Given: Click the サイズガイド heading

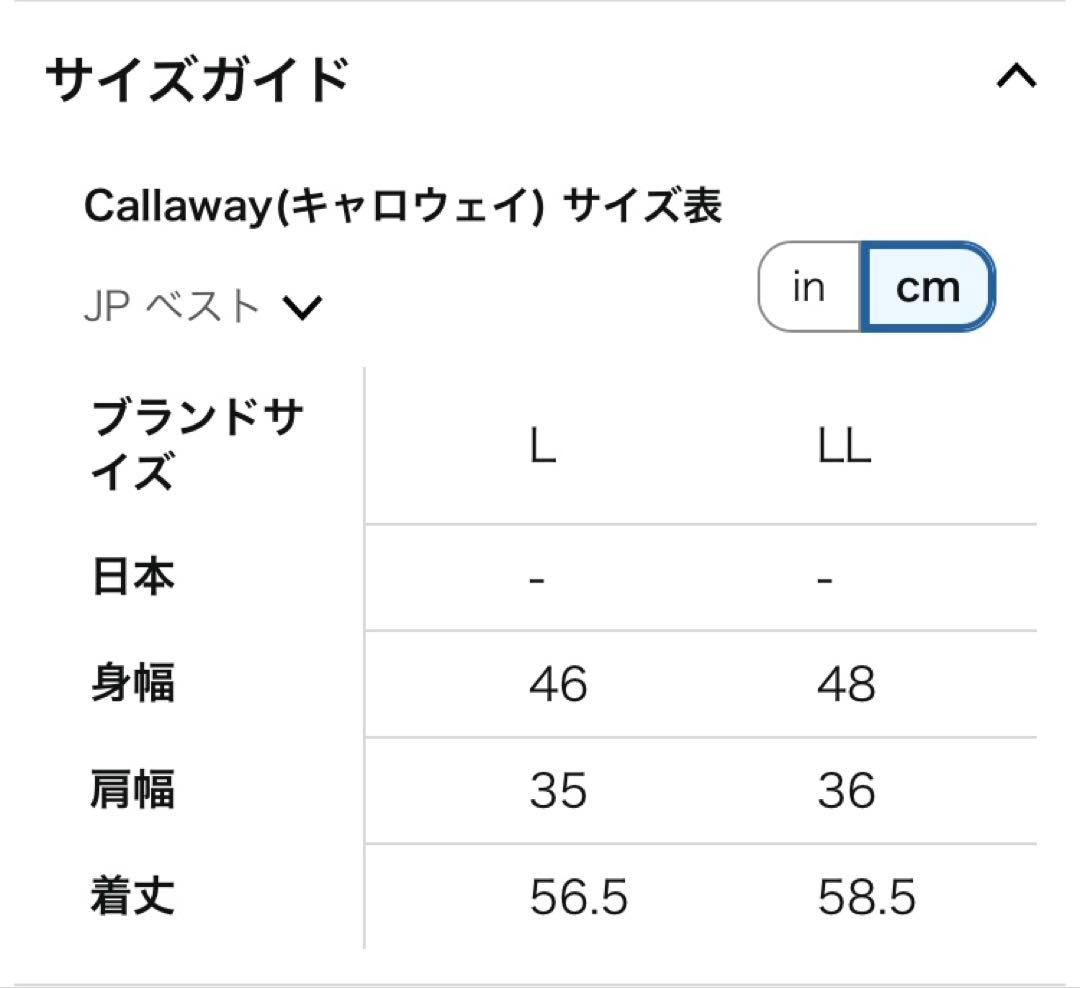Looking at the screenshot, I should 197,80.
